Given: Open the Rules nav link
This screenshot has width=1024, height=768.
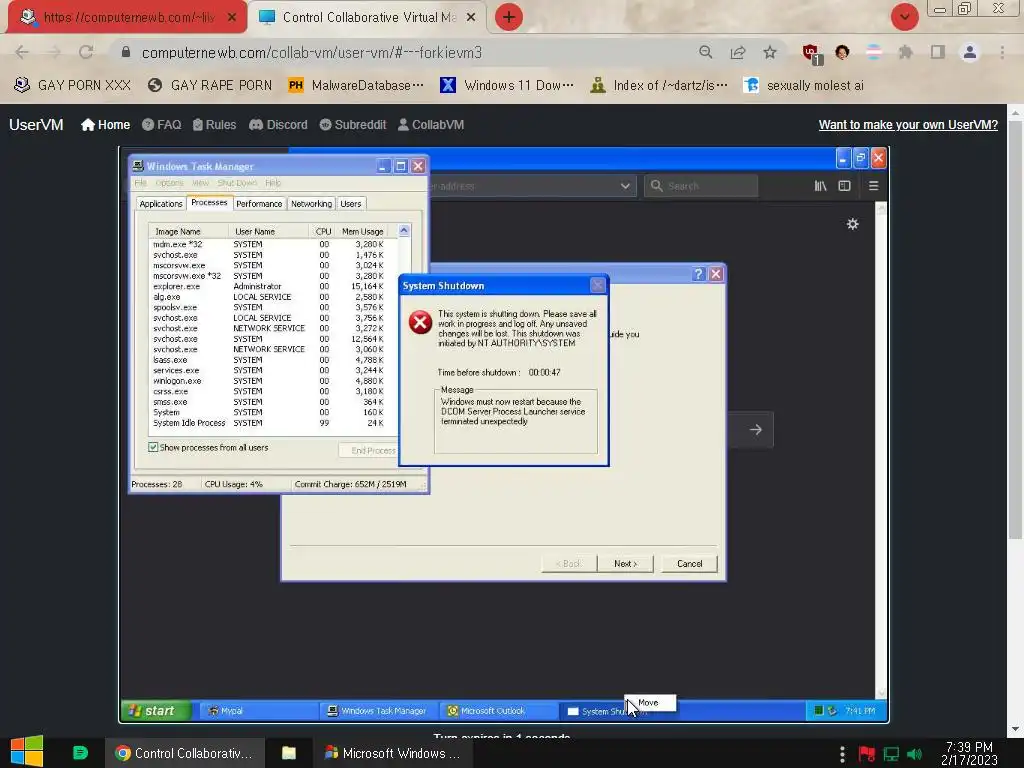Looking at the screenshot, I should pyautogui.click(x=214, y=125).
